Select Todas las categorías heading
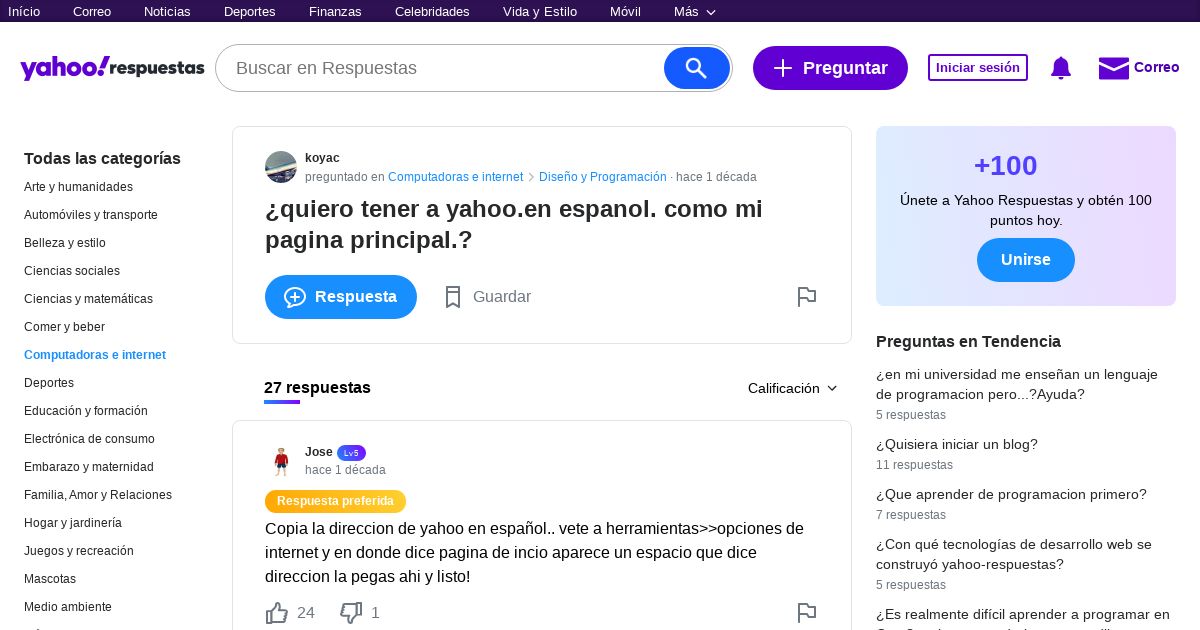This screenshot has height=630, width=1200. (102, 158)
